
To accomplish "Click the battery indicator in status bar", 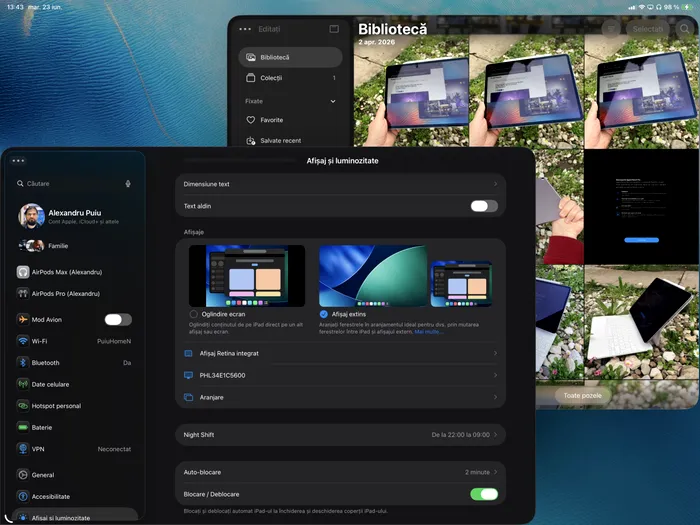I will coord(687,7).
